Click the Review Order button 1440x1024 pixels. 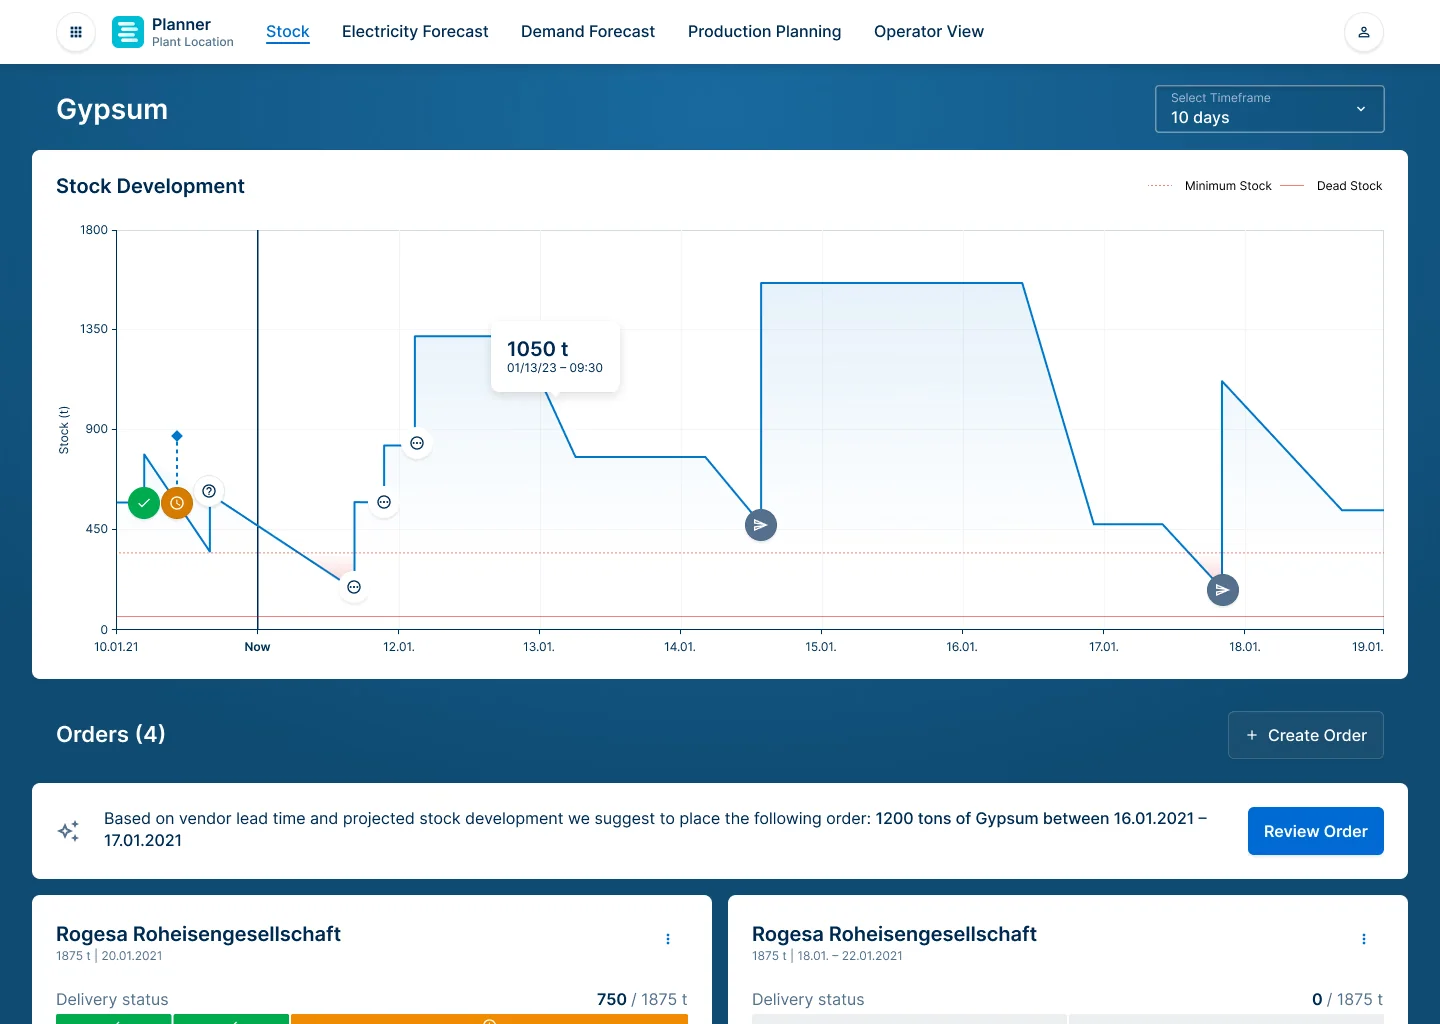tap(1316, 831)
